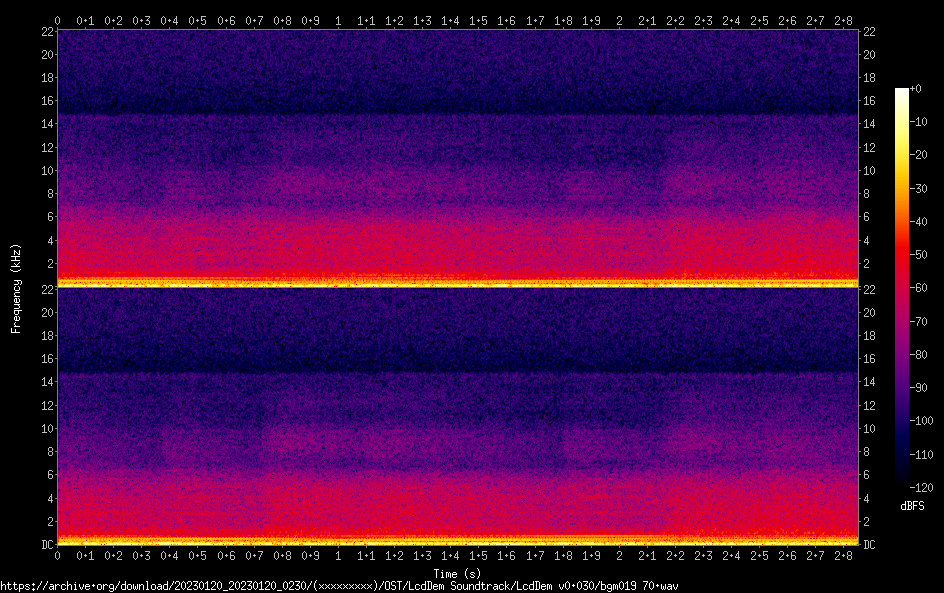Click the 1.5 tick on the bottom time axis
This screenshot has width=944, height=593.
[479, 555]
